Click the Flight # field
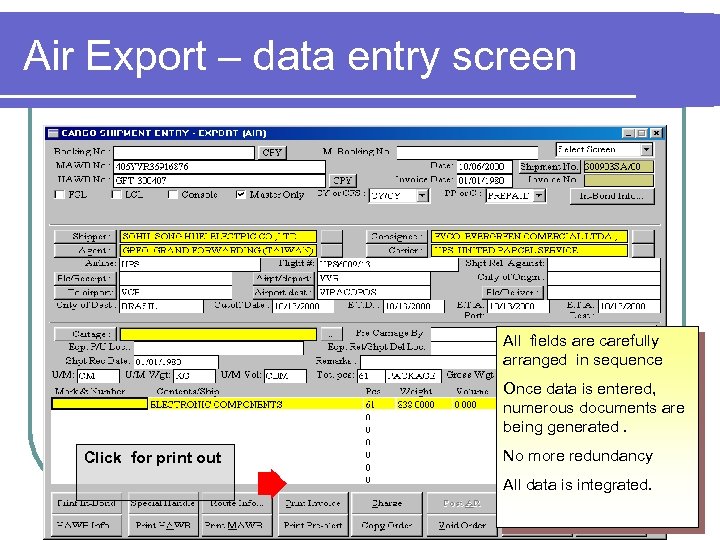This screenshot has width=720, height=540. click(388, 264)
